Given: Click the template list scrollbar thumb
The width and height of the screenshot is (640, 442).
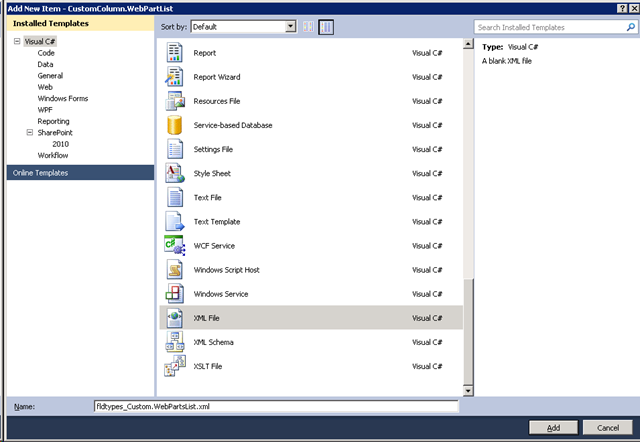Looking at the screenshot, I should point(468,332).
